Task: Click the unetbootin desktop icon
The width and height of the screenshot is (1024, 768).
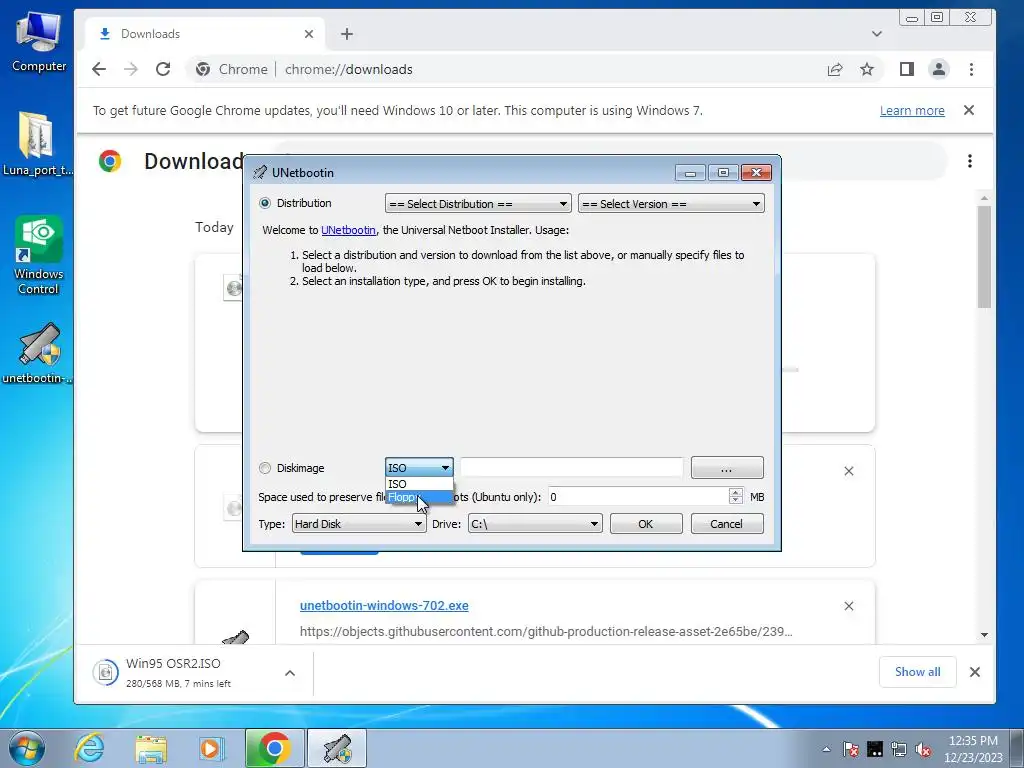Action: [37, 353]
